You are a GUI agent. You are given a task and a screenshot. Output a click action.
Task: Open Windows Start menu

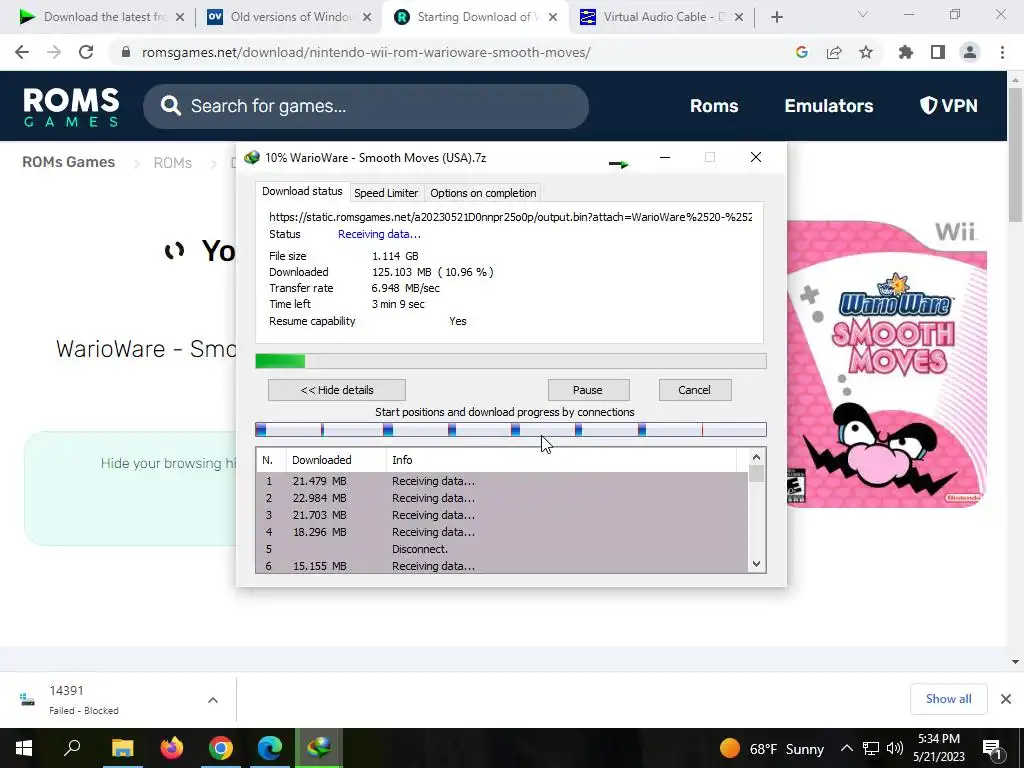point(24,748)
